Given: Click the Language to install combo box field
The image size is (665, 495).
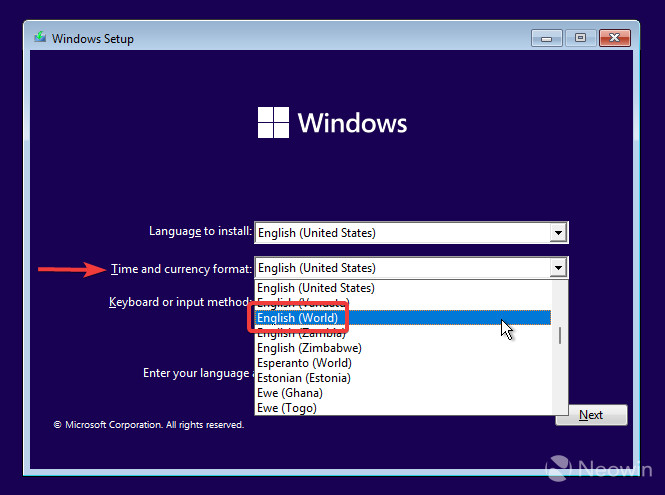Looking at the screenshot, I should pyautogui.click(x=411, y=232).
